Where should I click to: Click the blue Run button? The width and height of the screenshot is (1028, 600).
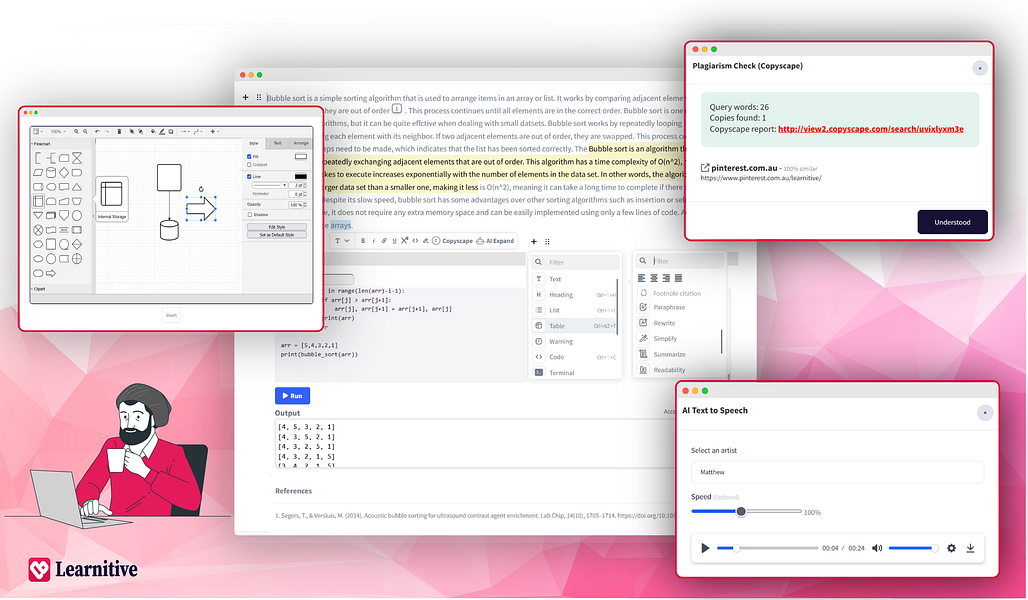292,395
